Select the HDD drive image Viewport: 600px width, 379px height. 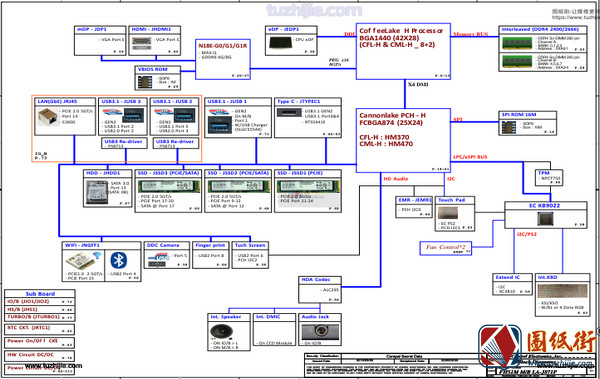(x=97, y=193)
